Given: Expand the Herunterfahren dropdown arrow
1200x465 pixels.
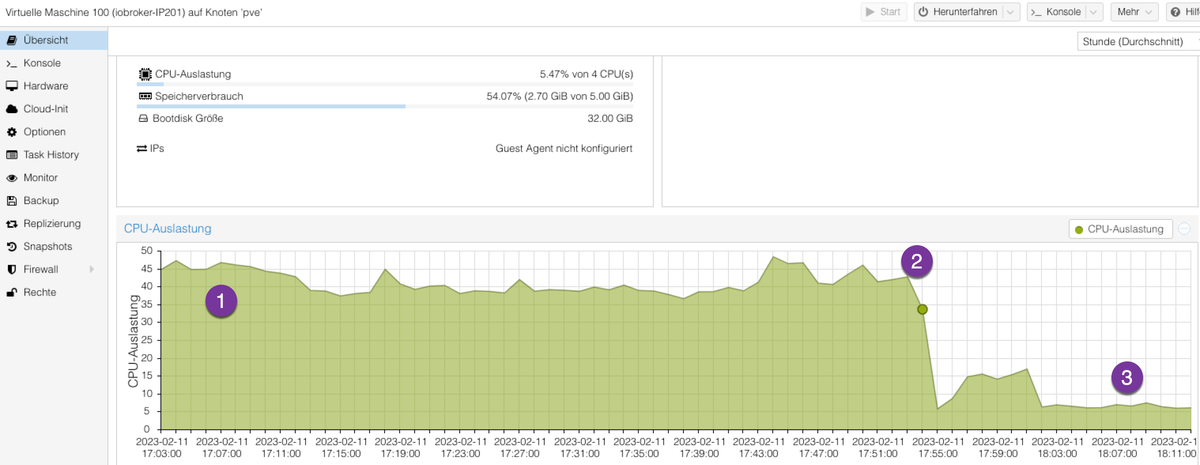Looking at the screenshot, I should (x=1012, y=12).
